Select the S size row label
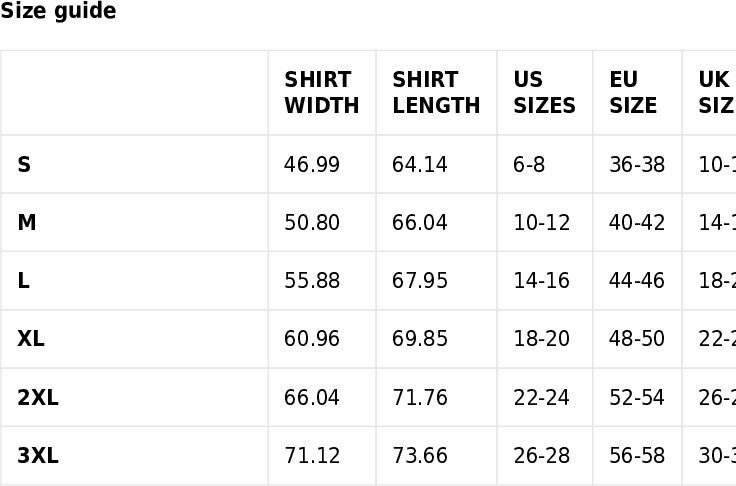 pyautogui.click(x=24, y=165)
